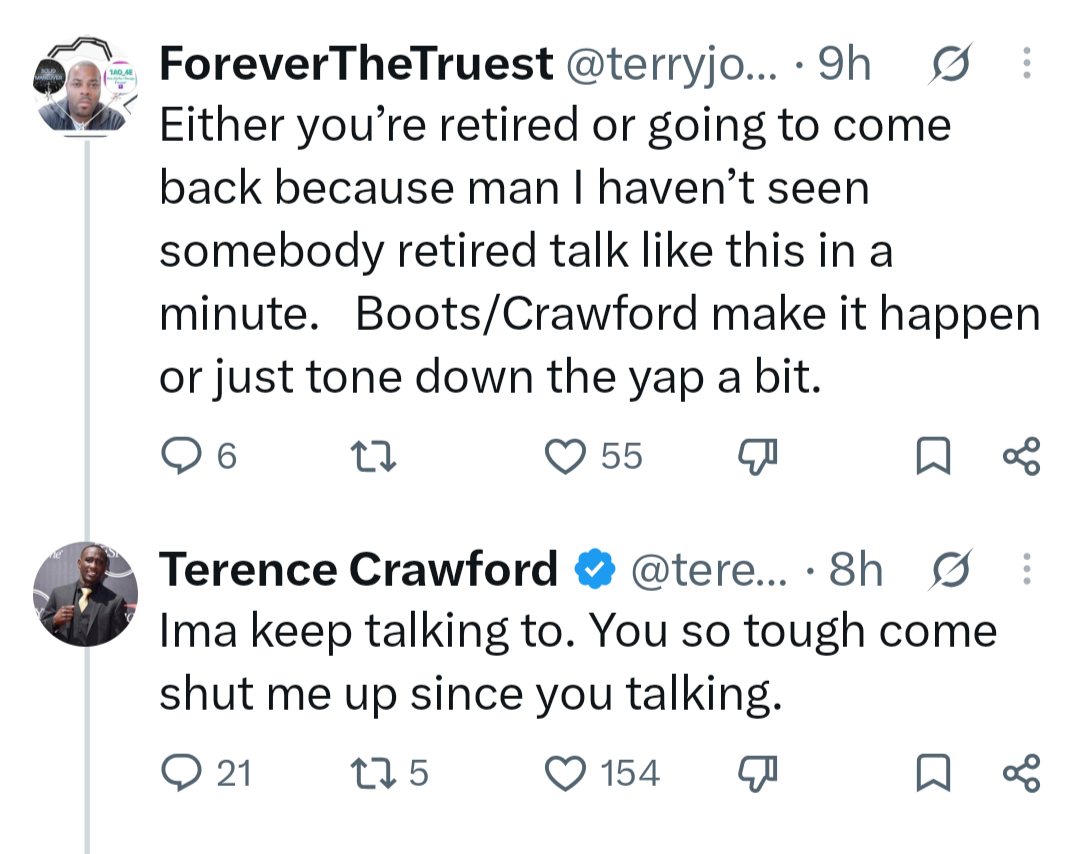This screenshot has height=854, width=1080.
Task: Retweet Terence Crawford's reply
Action: tap(389, 773)
